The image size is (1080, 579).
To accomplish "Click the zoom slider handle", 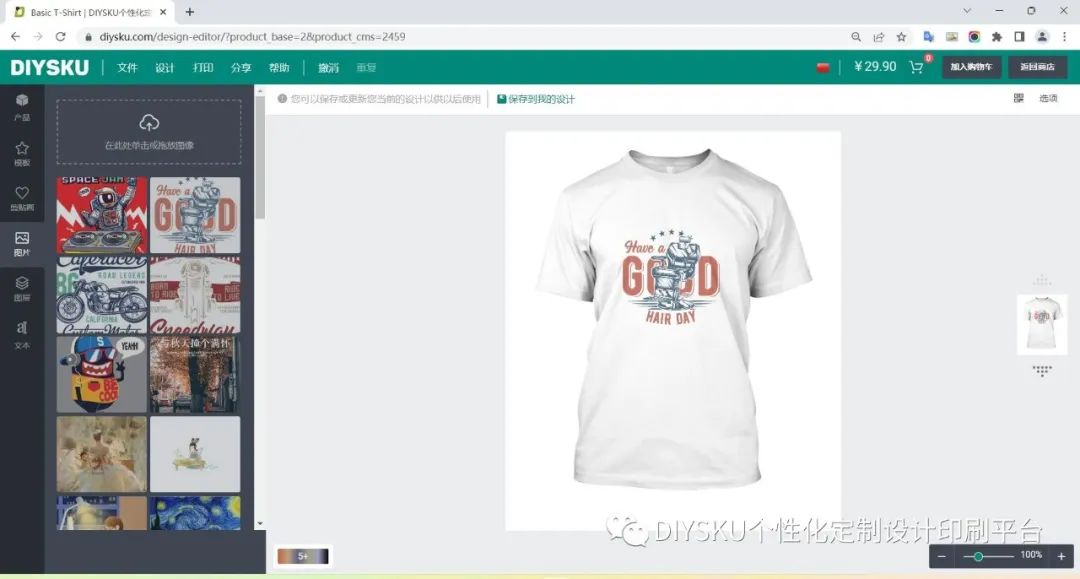I will pos(978,556).
